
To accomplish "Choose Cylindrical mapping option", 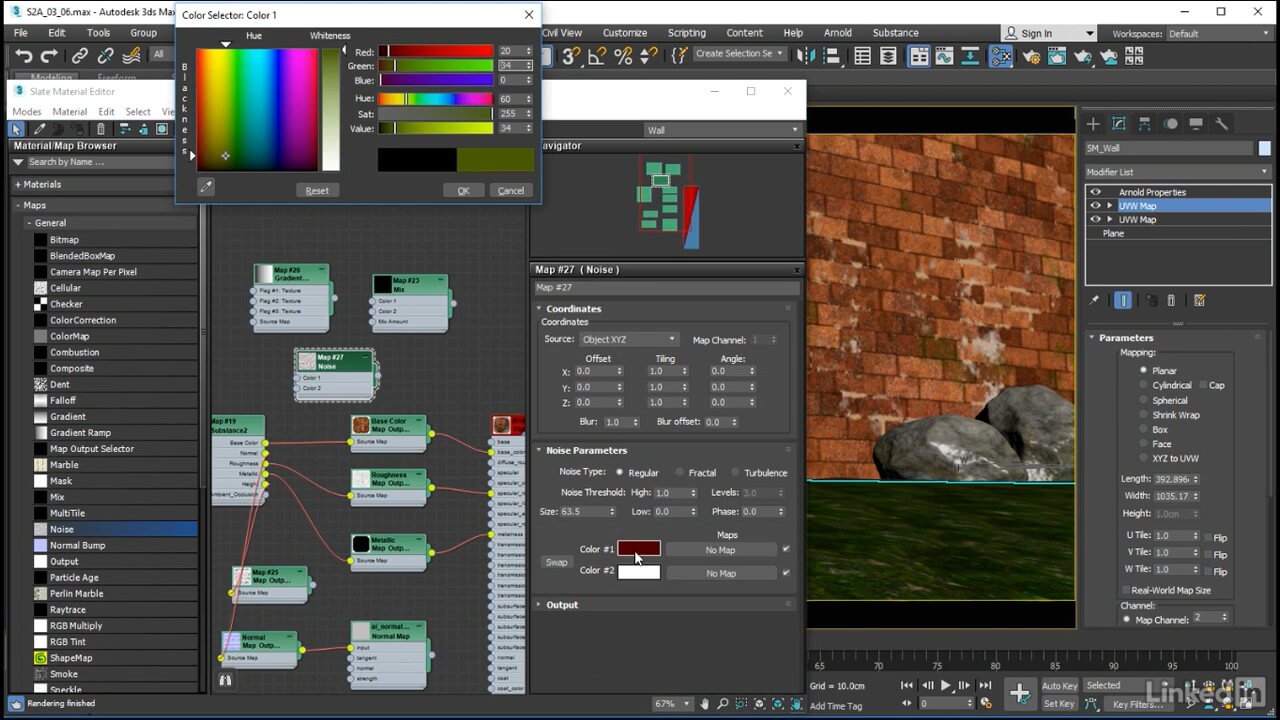I will click(1144, 385).
